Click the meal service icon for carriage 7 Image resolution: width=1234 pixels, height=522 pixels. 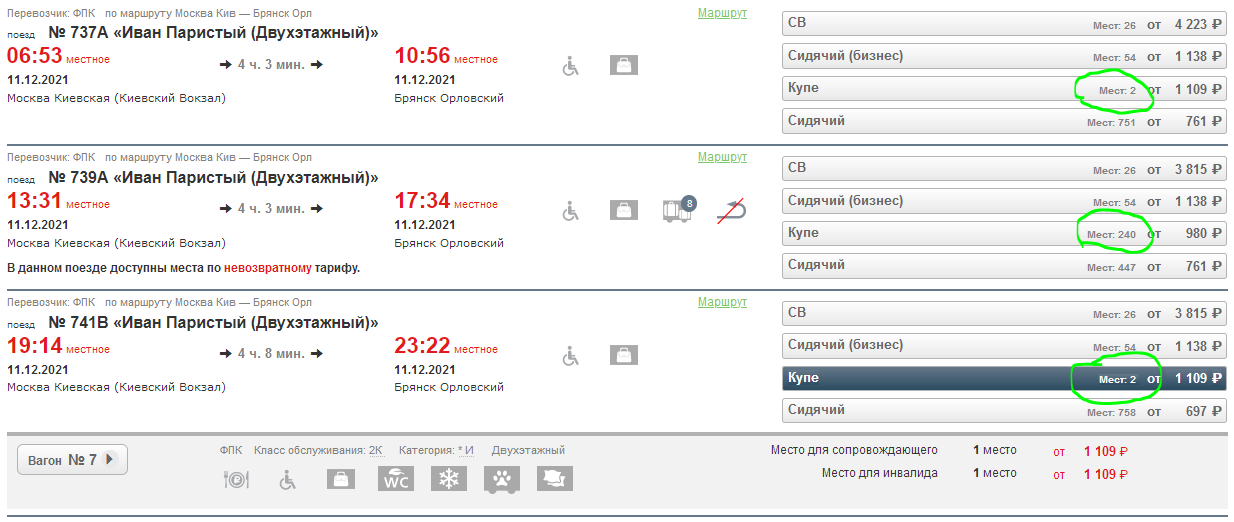pyautogui.click(x=234, y=480)
